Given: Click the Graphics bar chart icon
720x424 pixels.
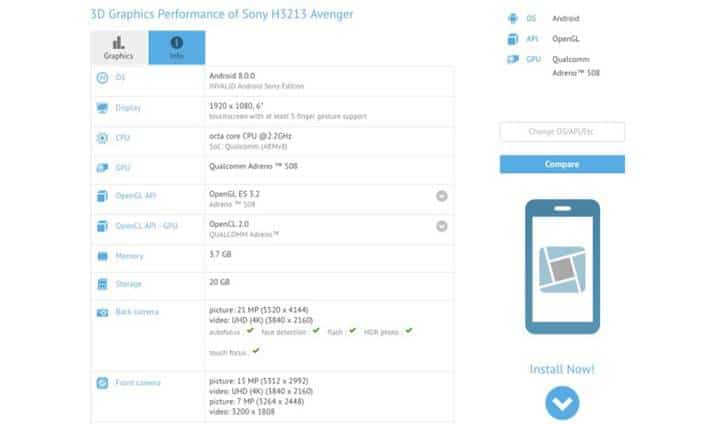Looking at the screenshot, I should [x=118, y=43].
